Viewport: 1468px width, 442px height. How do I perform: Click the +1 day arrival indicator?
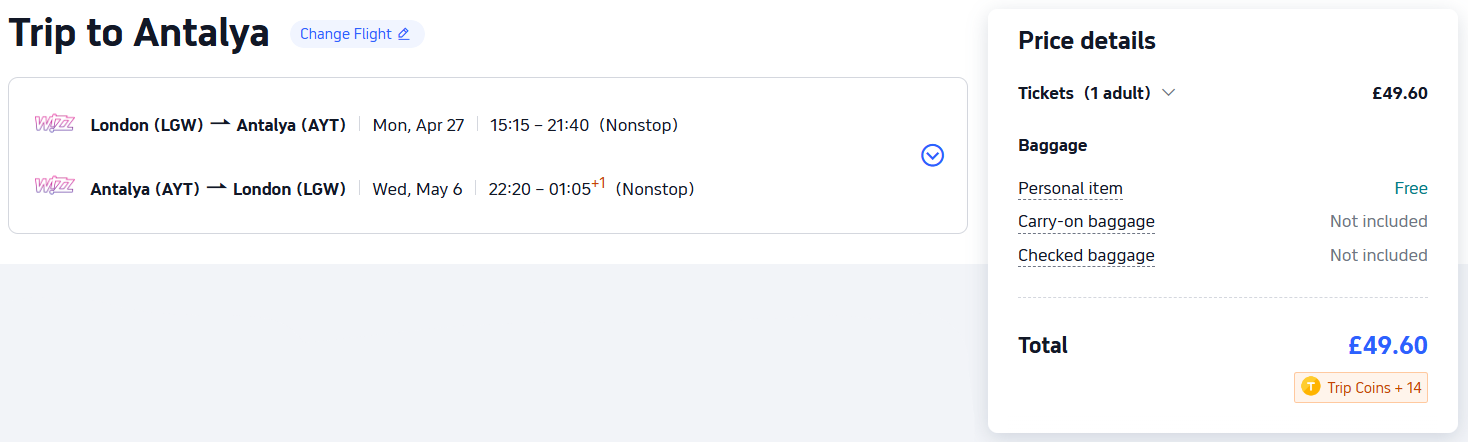(x=598, y=183)
